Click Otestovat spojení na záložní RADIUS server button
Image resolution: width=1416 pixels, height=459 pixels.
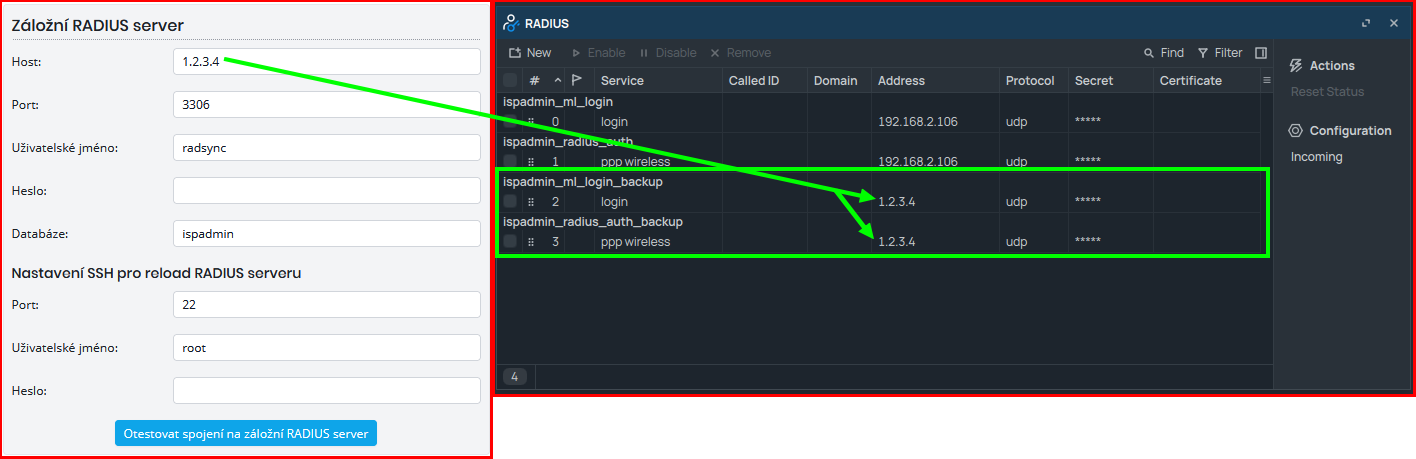click(x=246, y=433)
